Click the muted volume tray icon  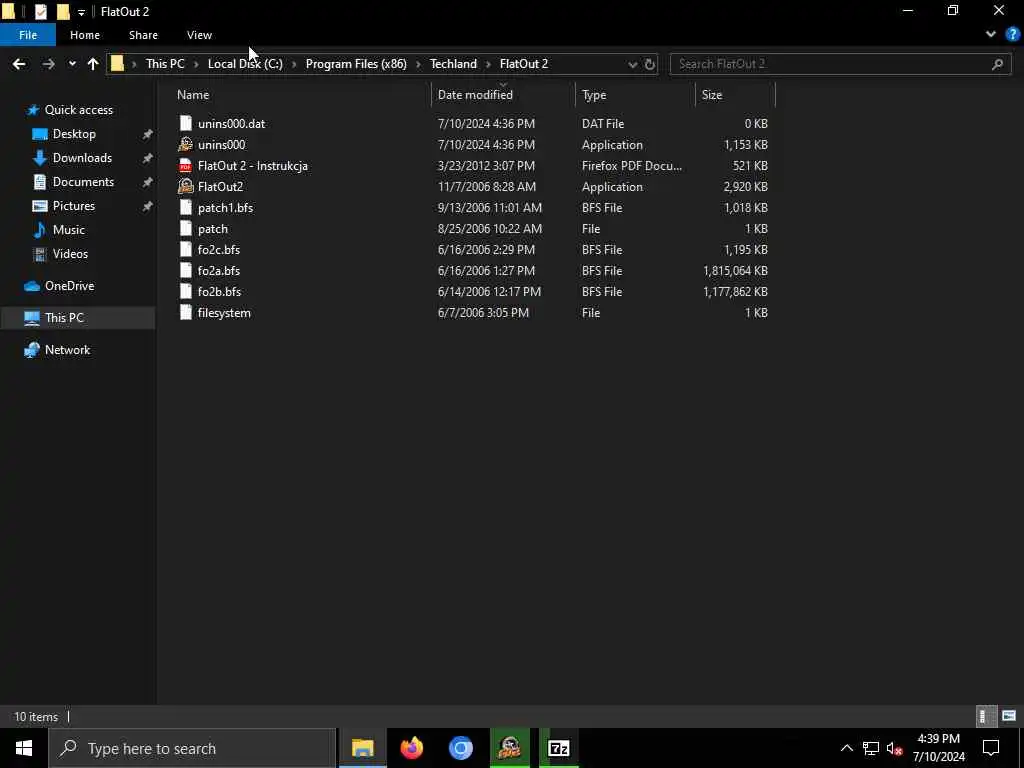894,748
